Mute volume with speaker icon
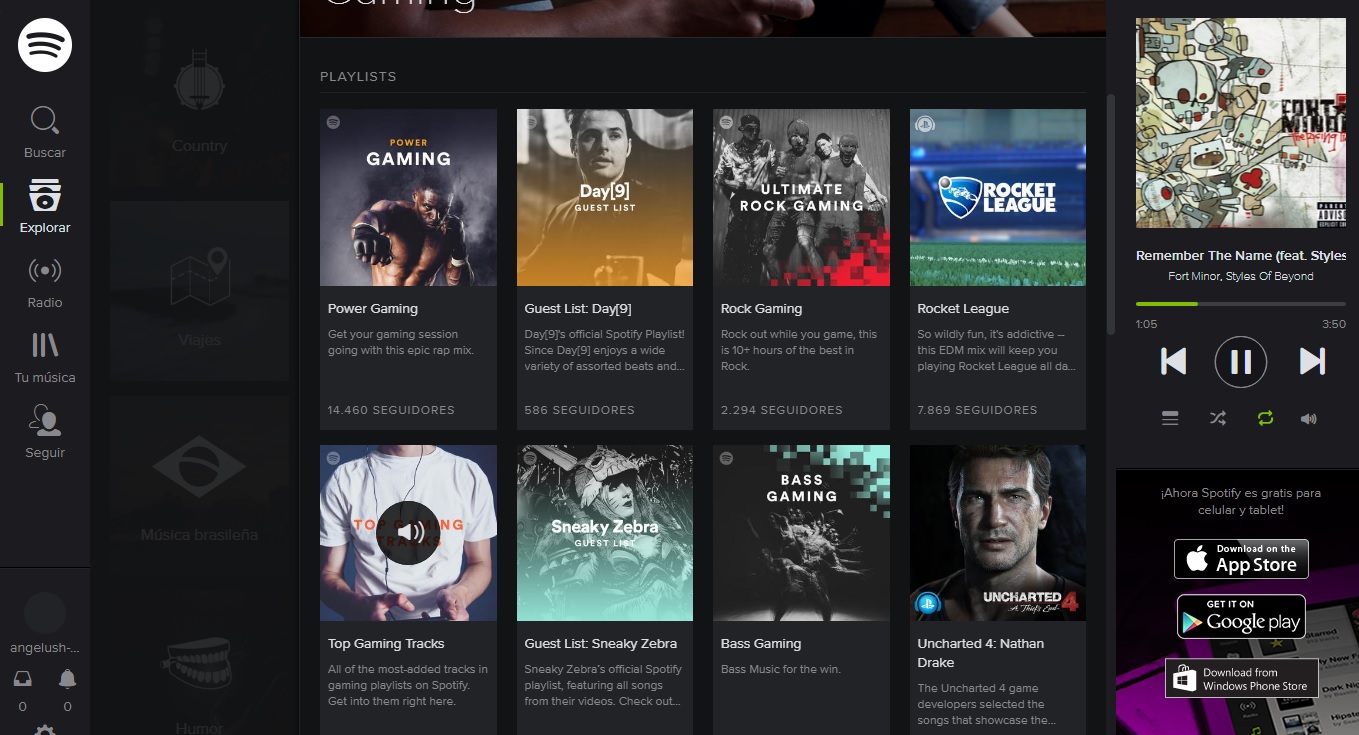 pyautogui.click(x=1309, y=418)
